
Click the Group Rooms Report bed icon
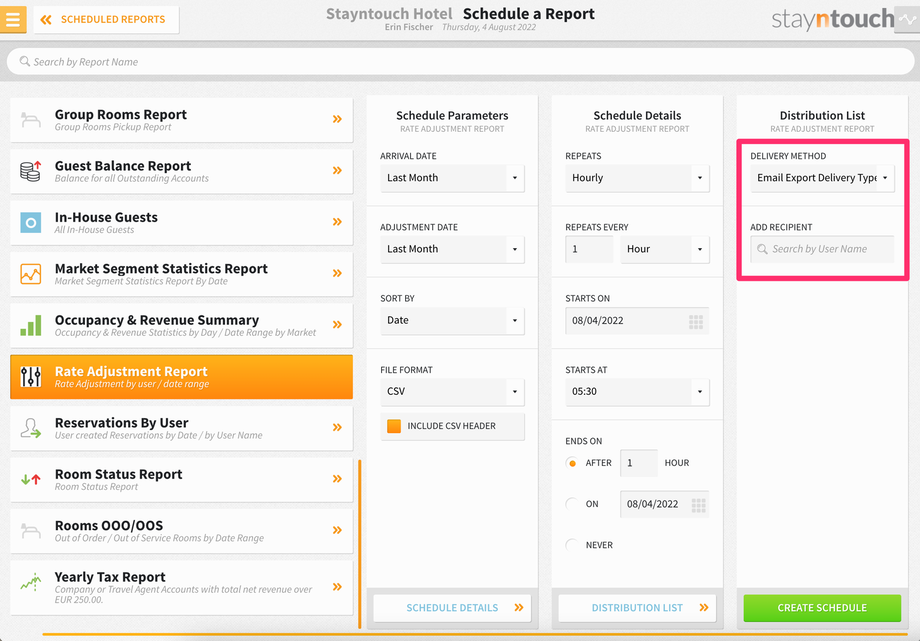(31, 120)
